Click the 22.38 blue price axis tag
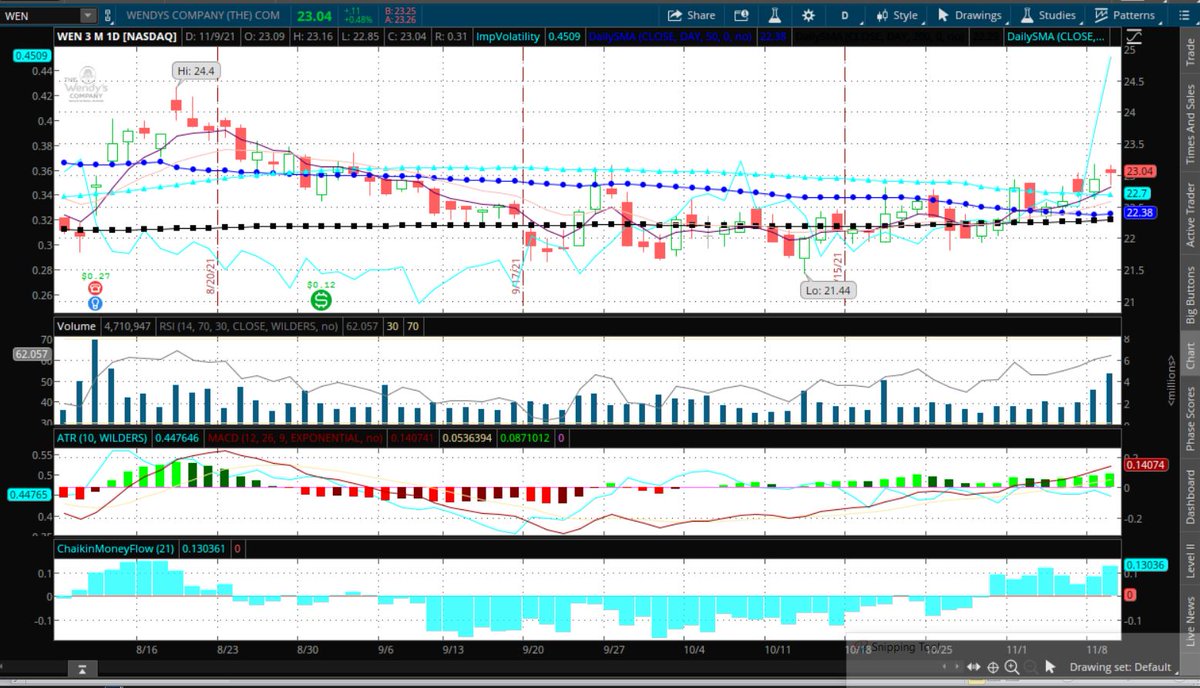Viewport: 1200px width, 688px height. tap(1140, 213)
